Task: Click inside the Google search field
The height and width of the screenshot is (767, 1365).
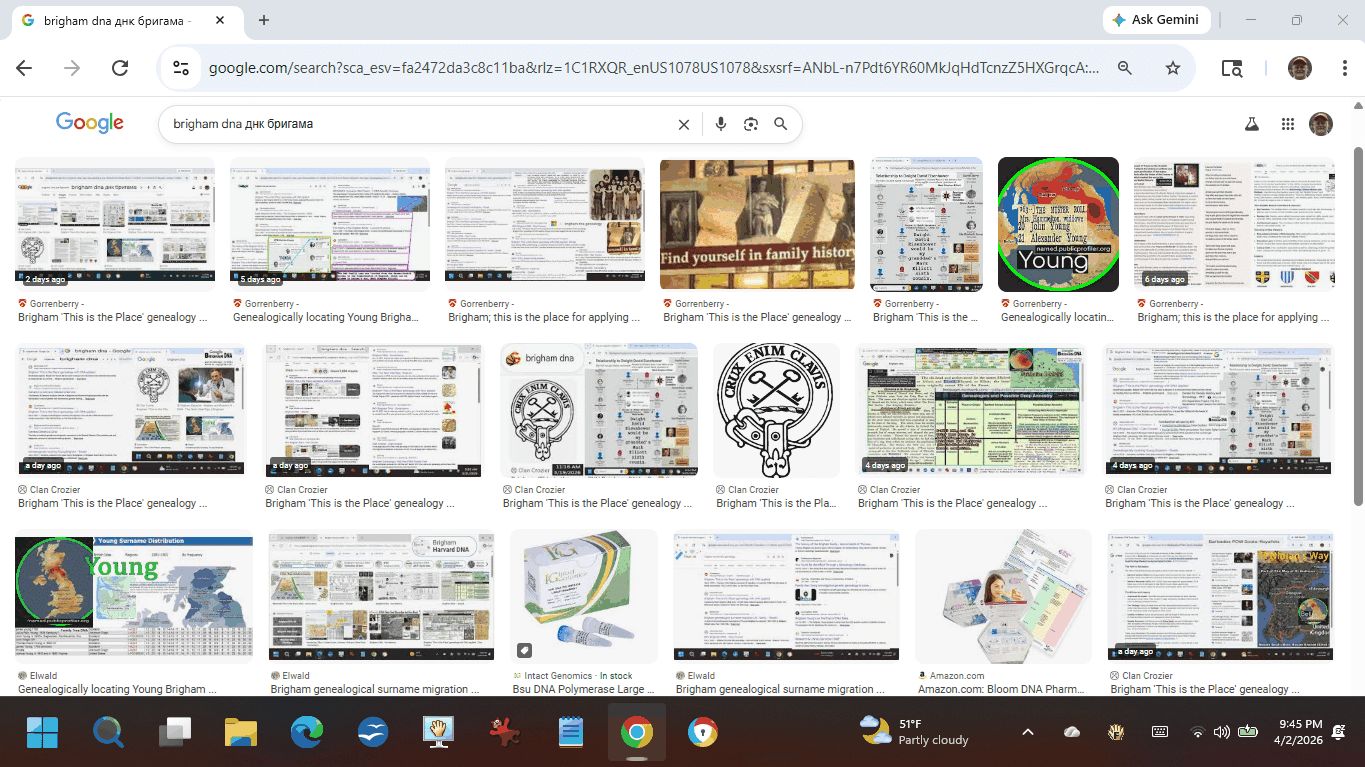Action: pyautogui.click(x=420, y=124)
